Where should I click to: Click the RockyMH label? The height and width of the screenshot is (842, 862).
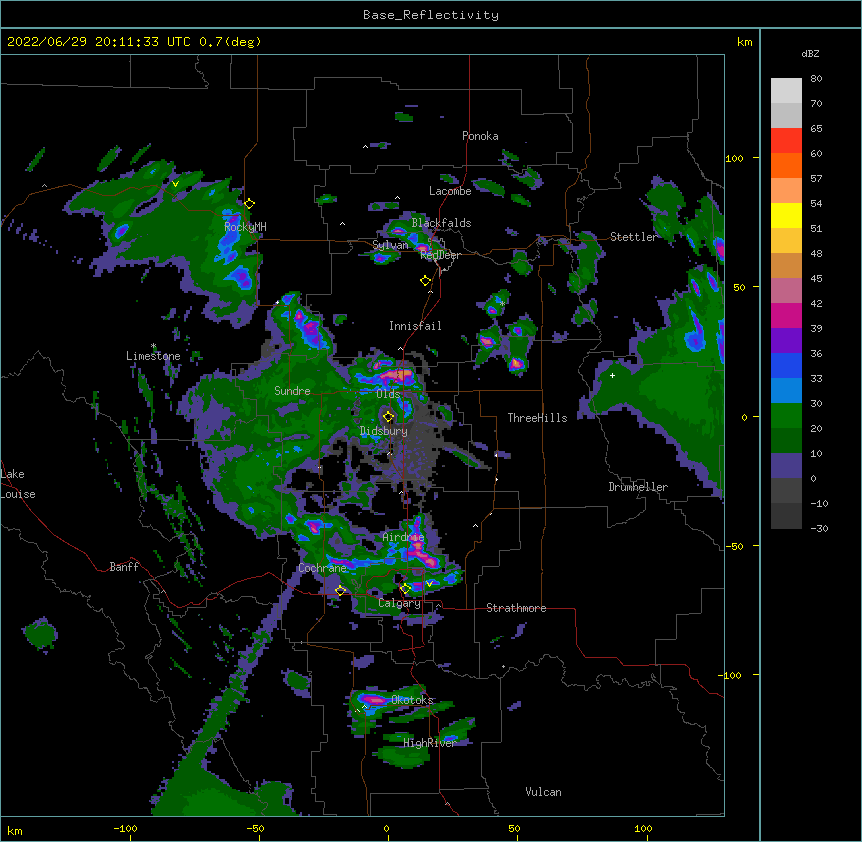(x=245, y=226)
